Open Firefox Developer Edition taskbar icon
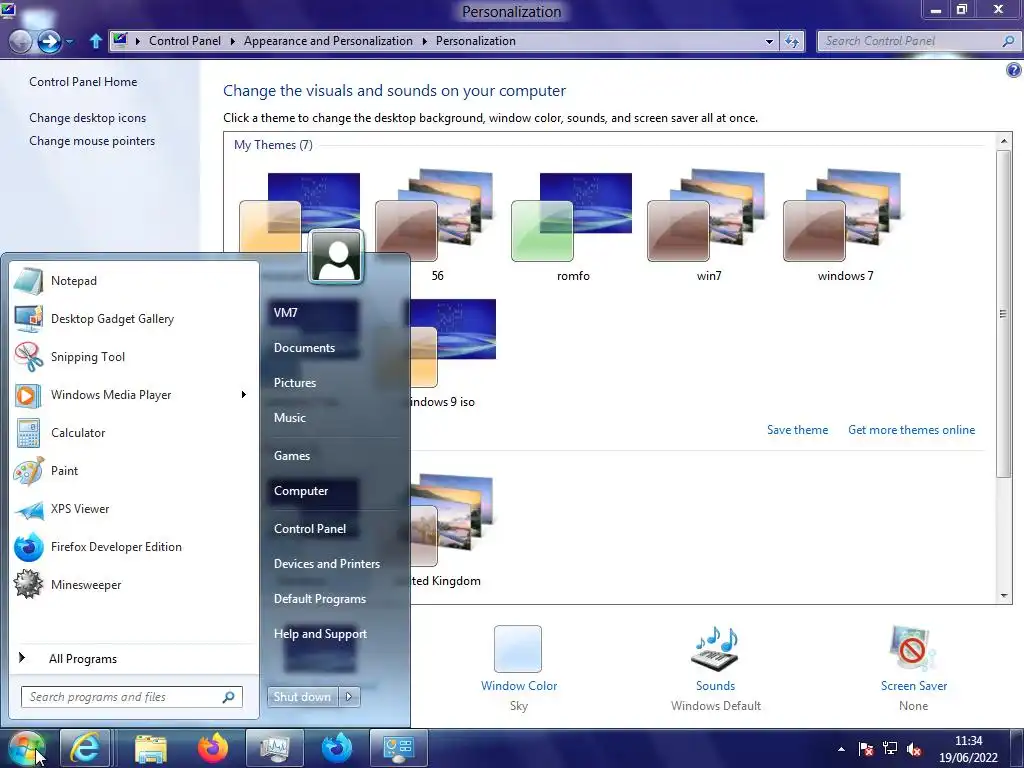Image resolution: width=1024 pixels, height=768 pixels. [336, 748]
